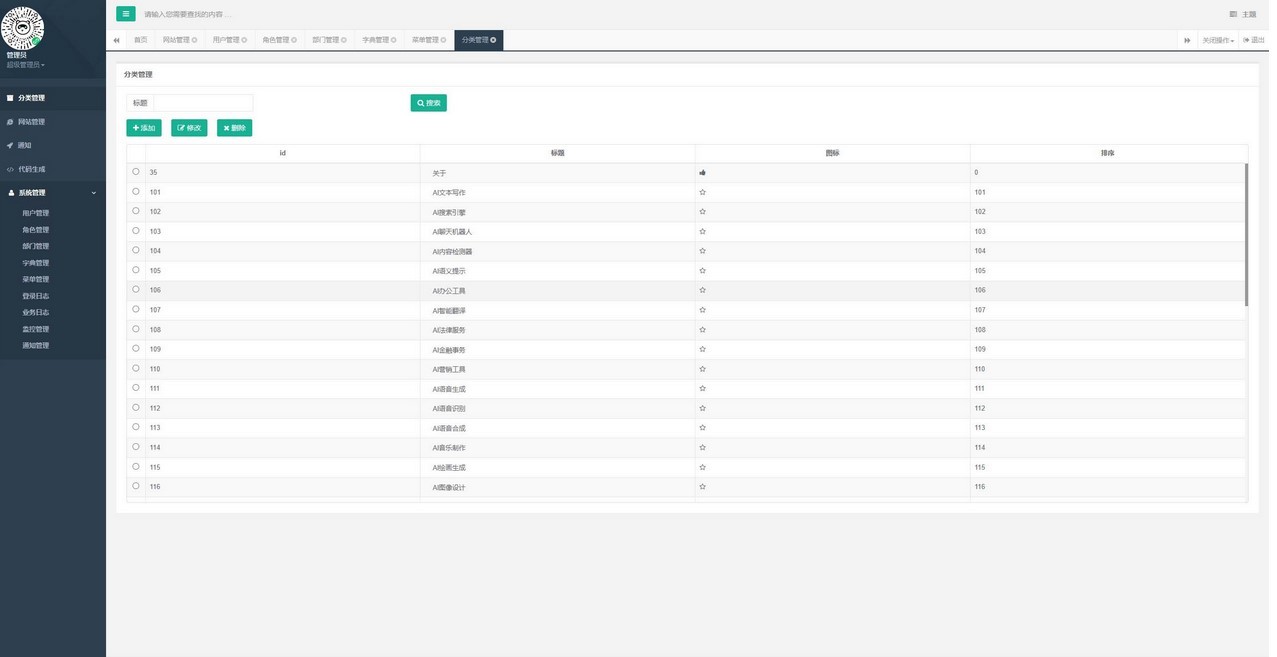1277x657 pixels.
Task: Click the admin avatar image in sidebar
Action: pos(23,28)
